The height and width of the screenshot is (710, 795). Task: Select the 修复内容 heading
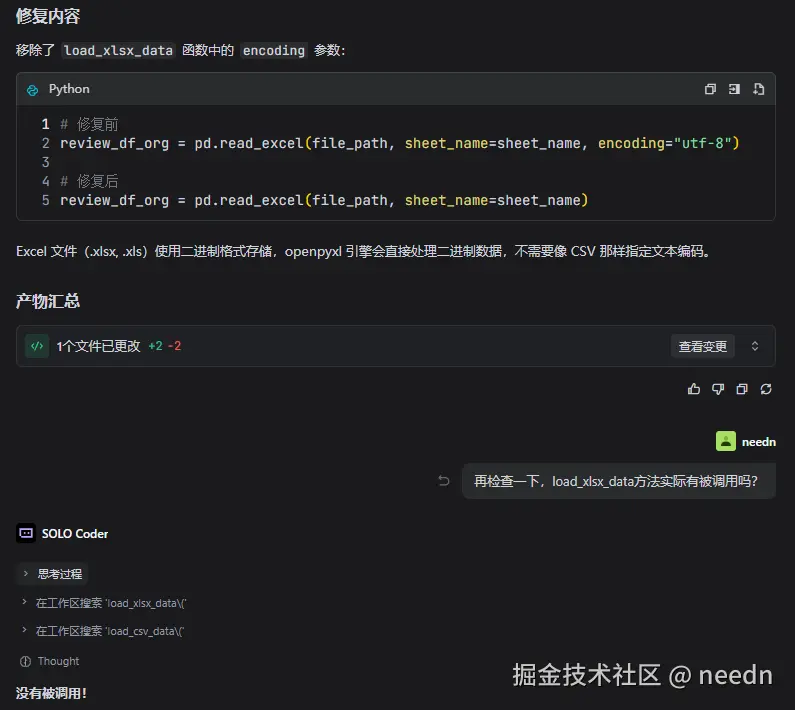click(48, 16)
